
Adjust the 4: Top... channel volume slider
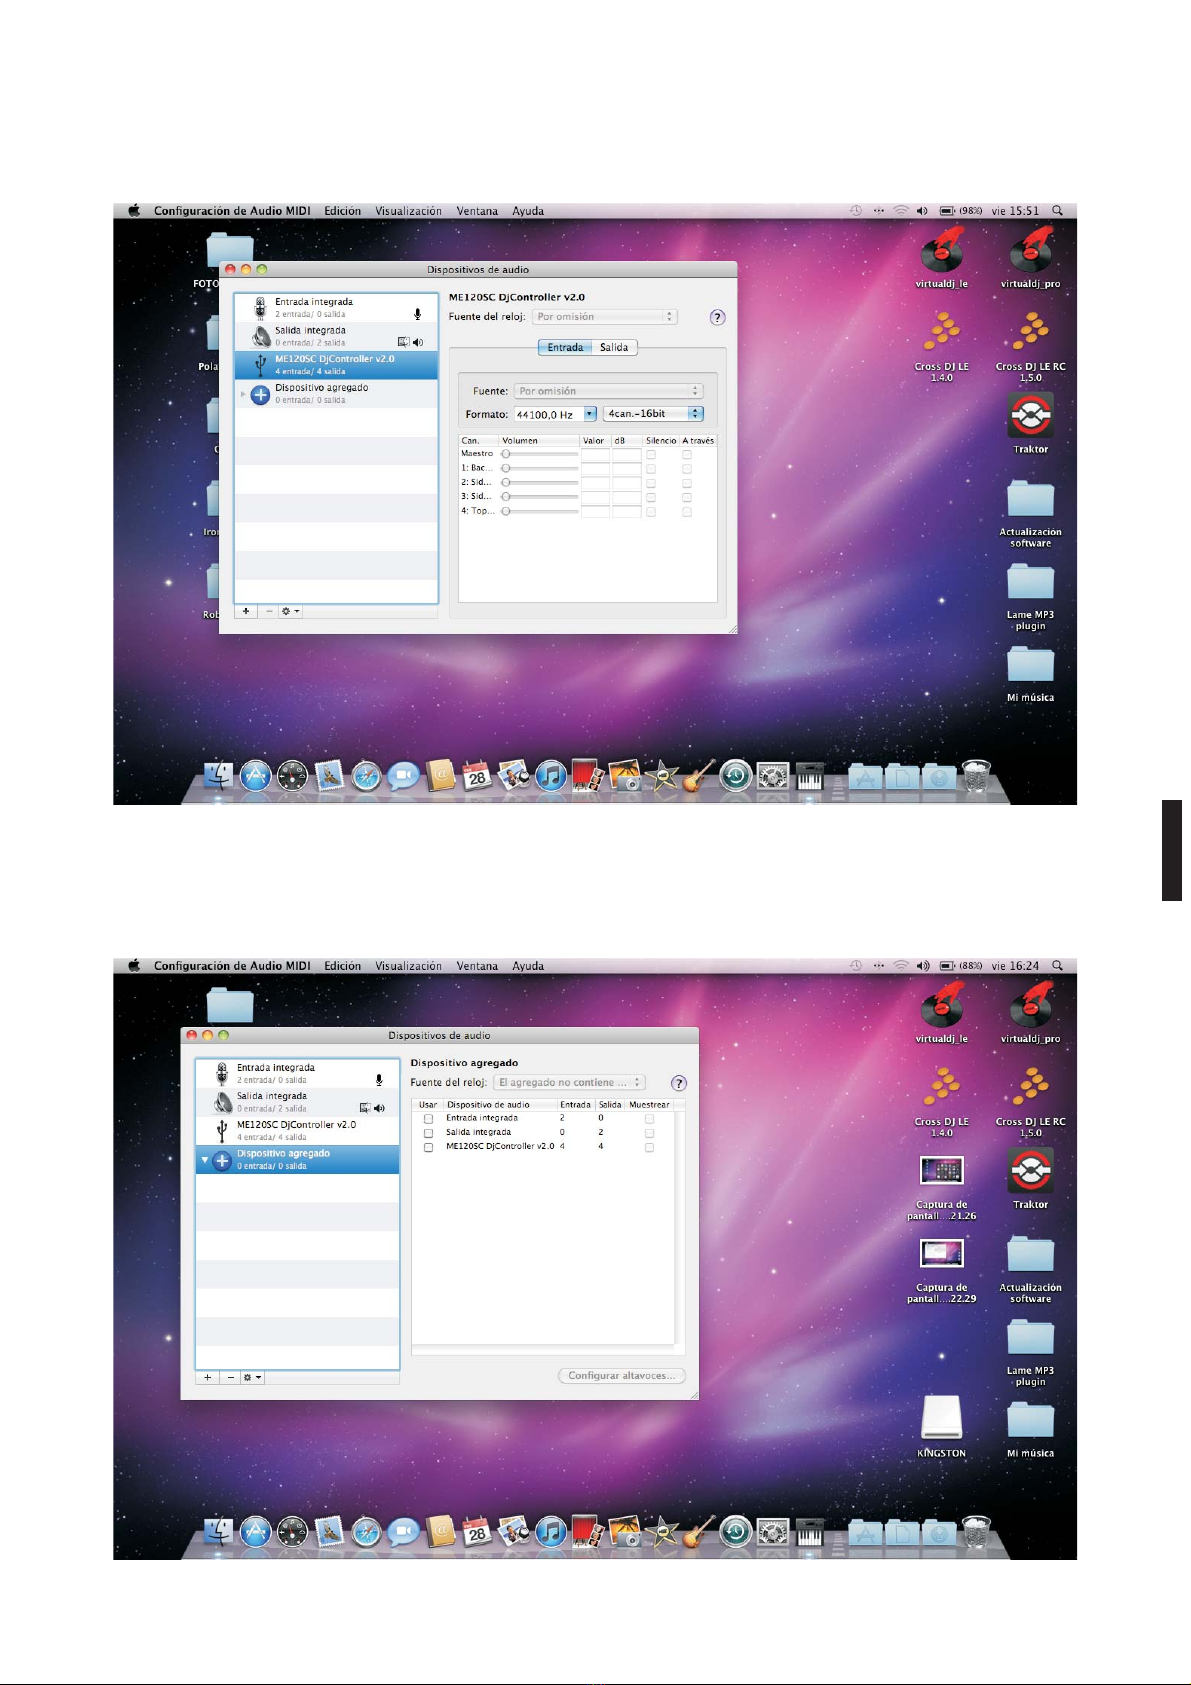pos(540,511)
